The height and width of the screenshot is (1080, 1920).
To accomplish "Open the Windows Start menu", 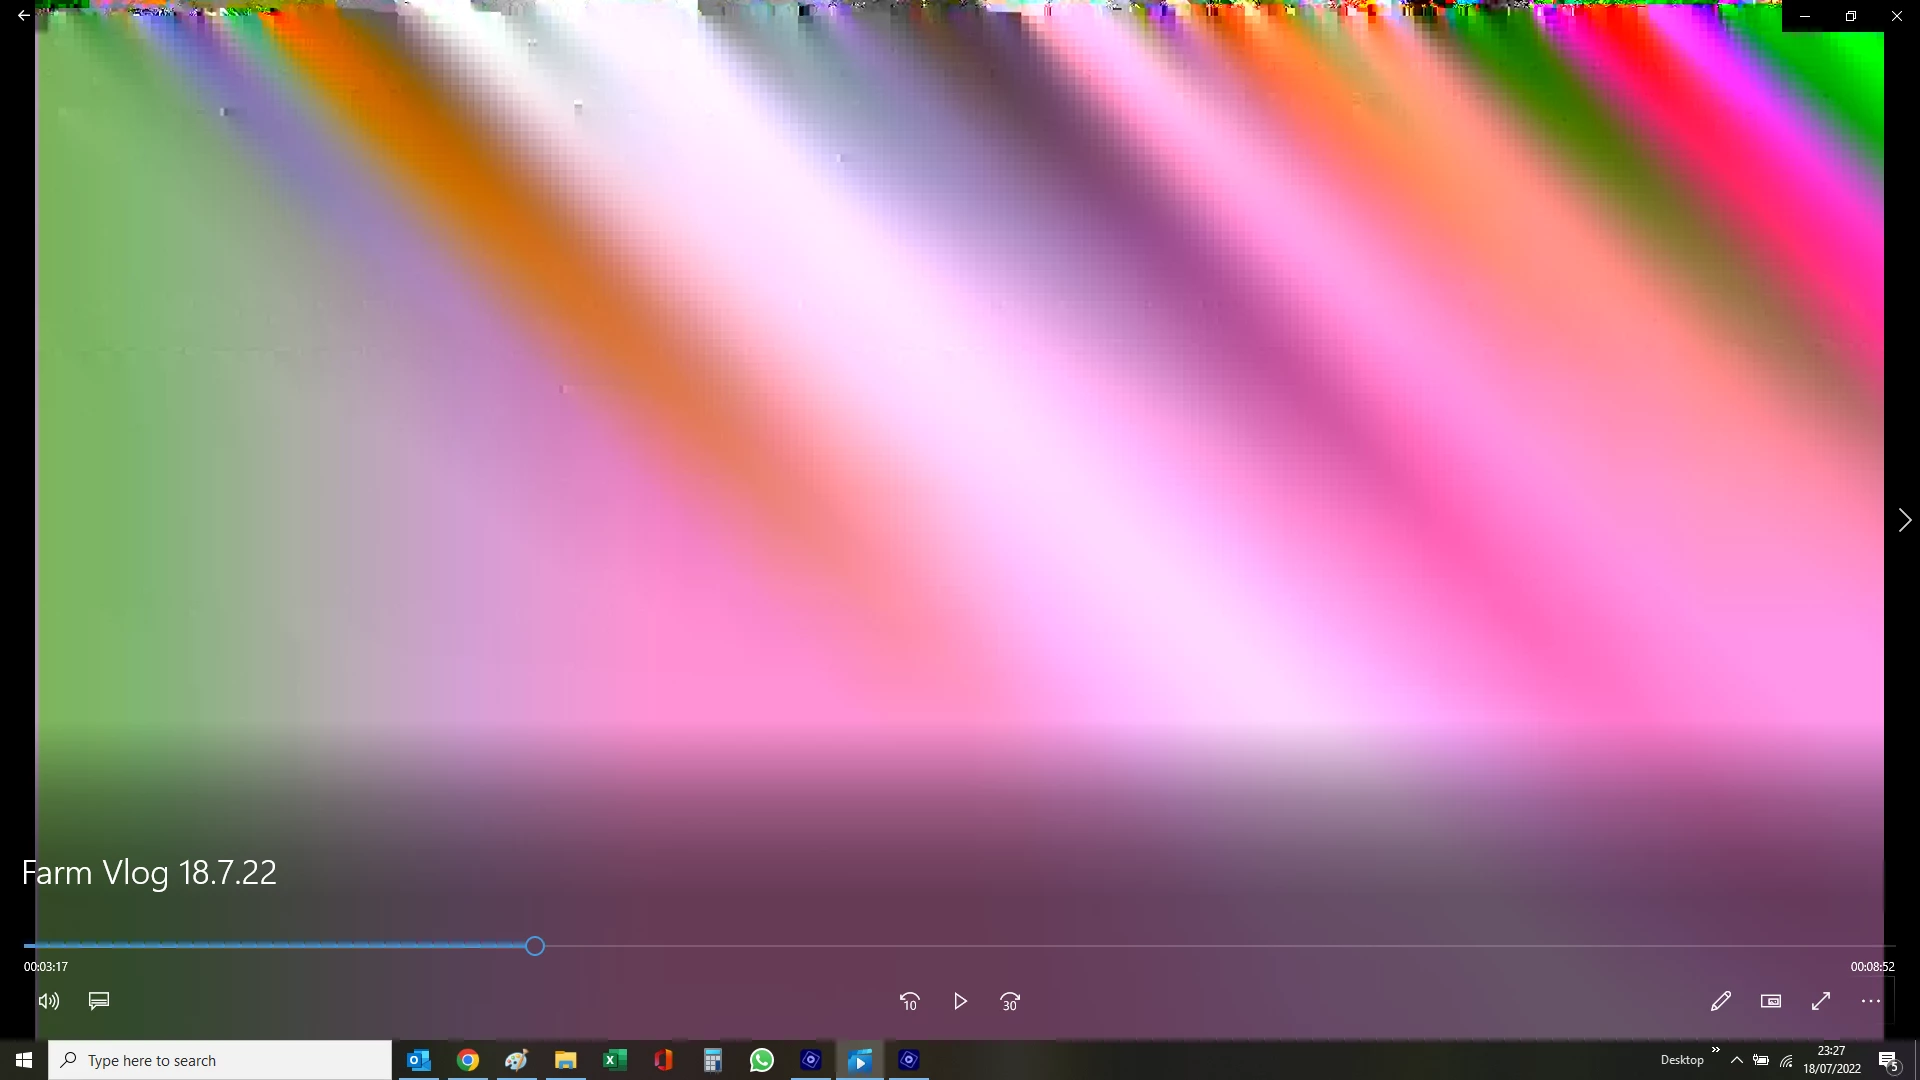I will point(24,1060).
